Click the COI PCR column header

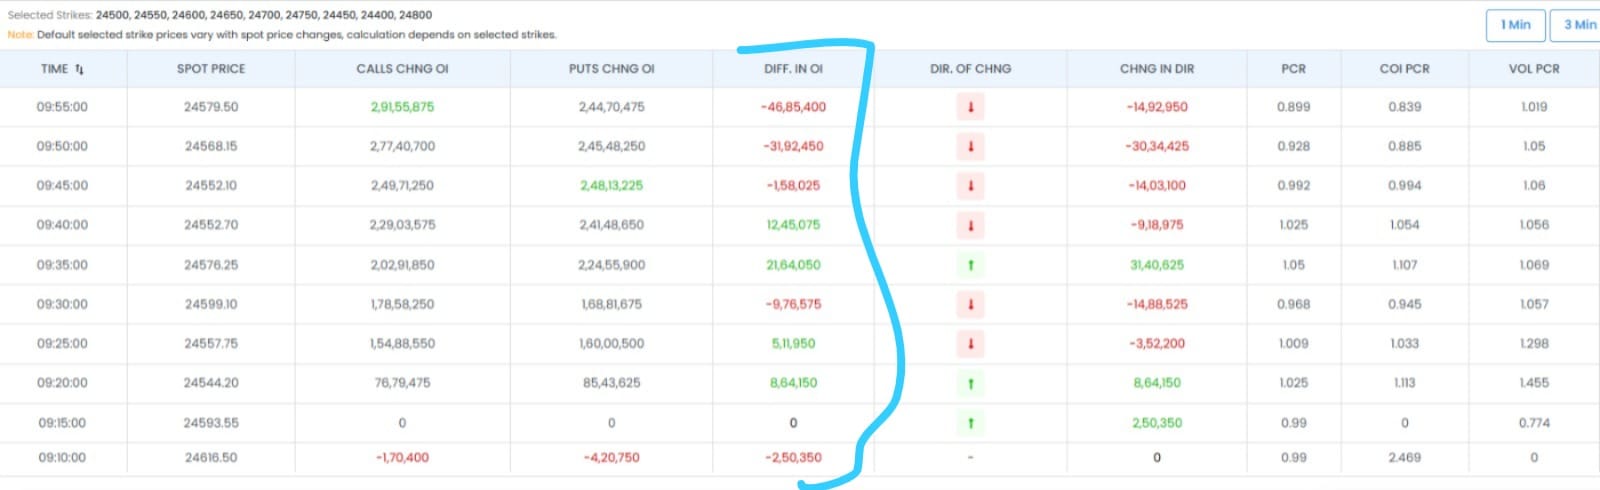point(1404,69)
